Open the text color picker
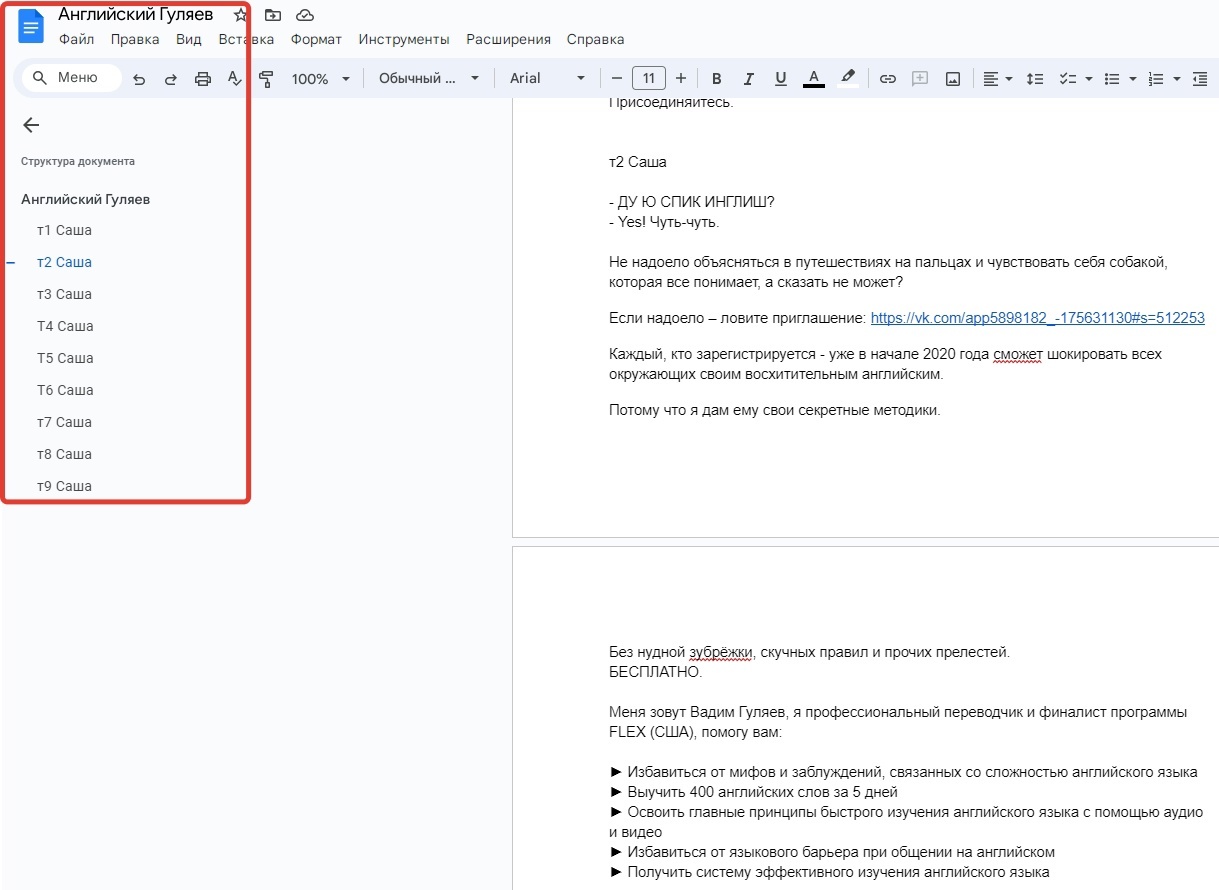Viewport: 1219px width, 890px height. 814,78
